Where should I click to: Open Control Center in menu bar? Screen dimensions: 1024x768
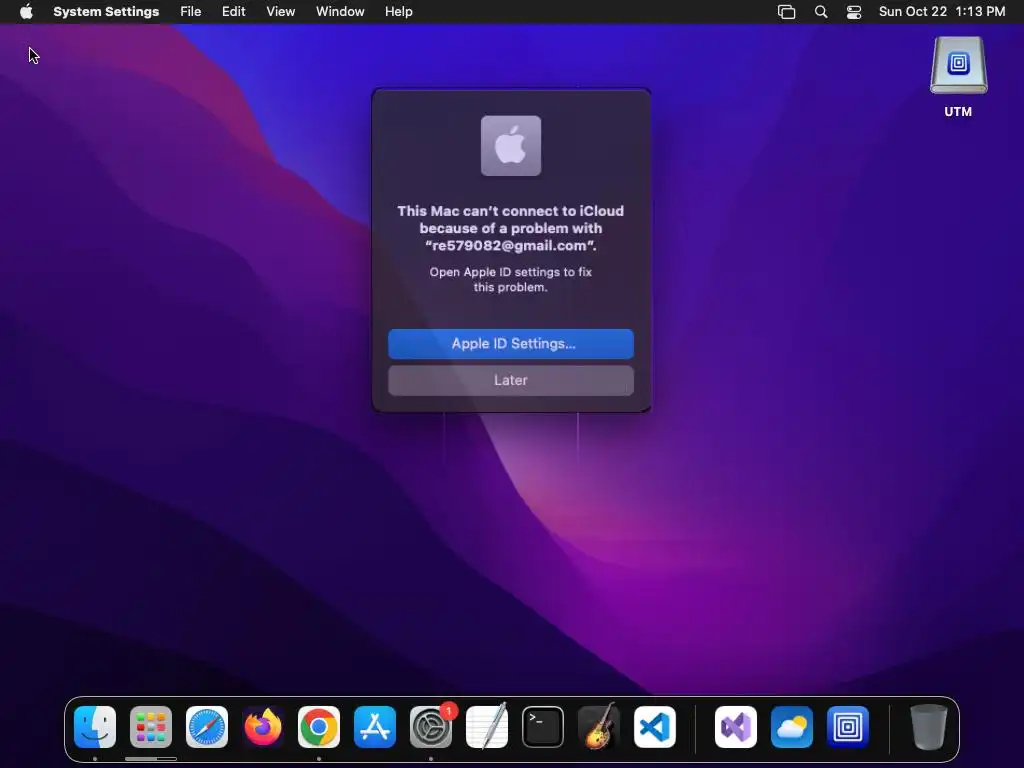pos(854,12)
